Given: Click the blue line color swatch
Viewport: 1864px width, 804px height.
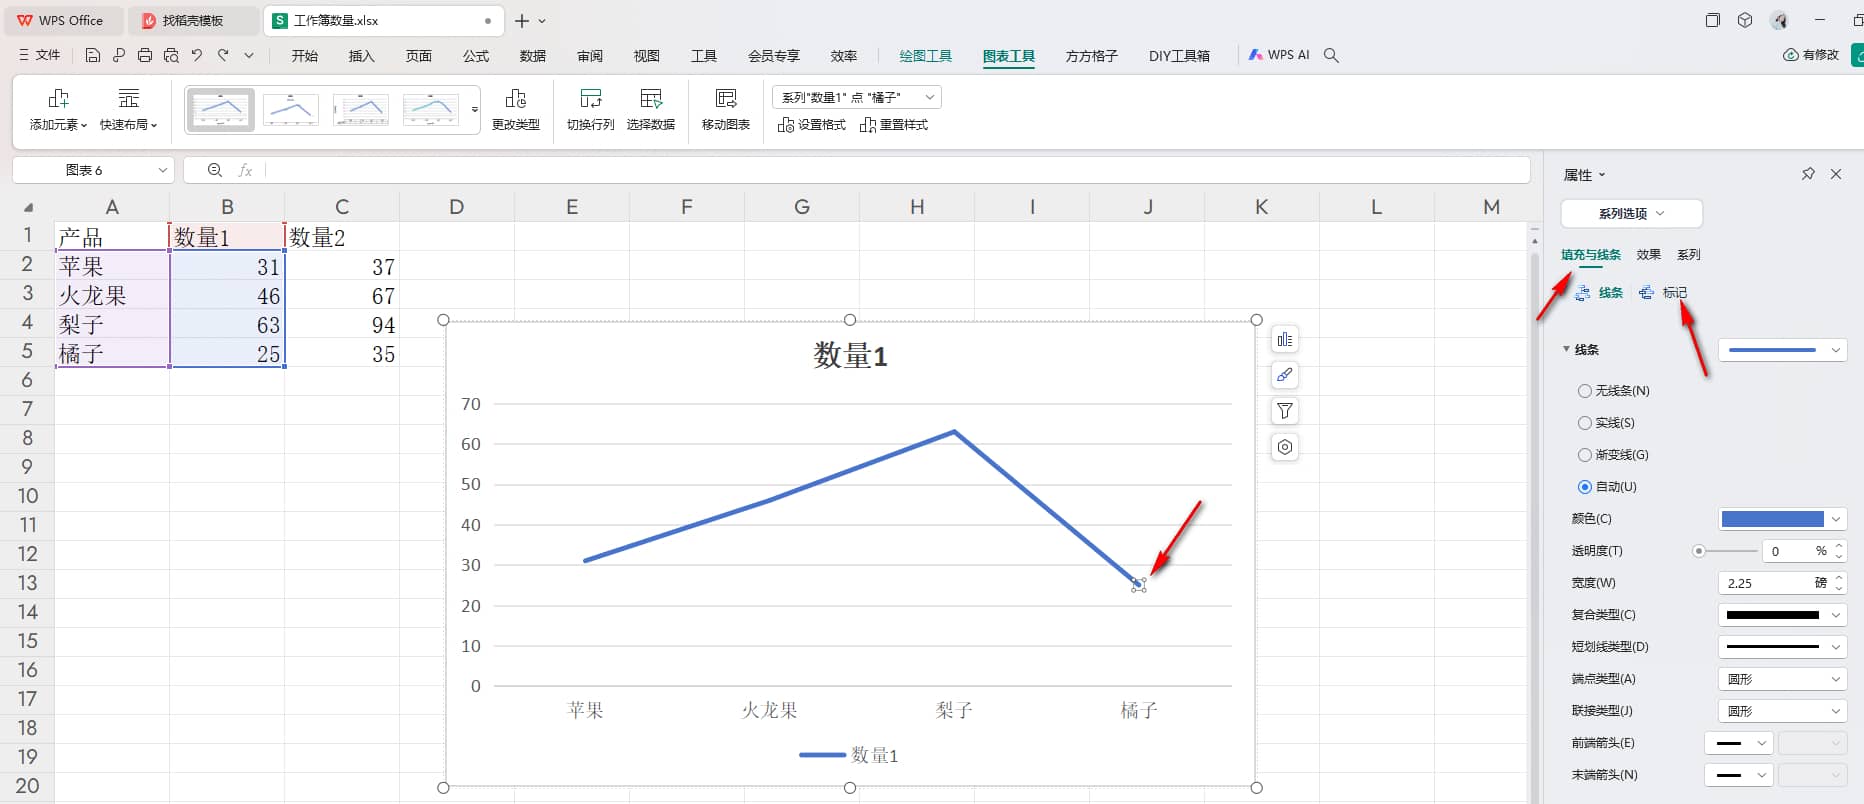Looking at the screenshot, I should pos(1772,519).
